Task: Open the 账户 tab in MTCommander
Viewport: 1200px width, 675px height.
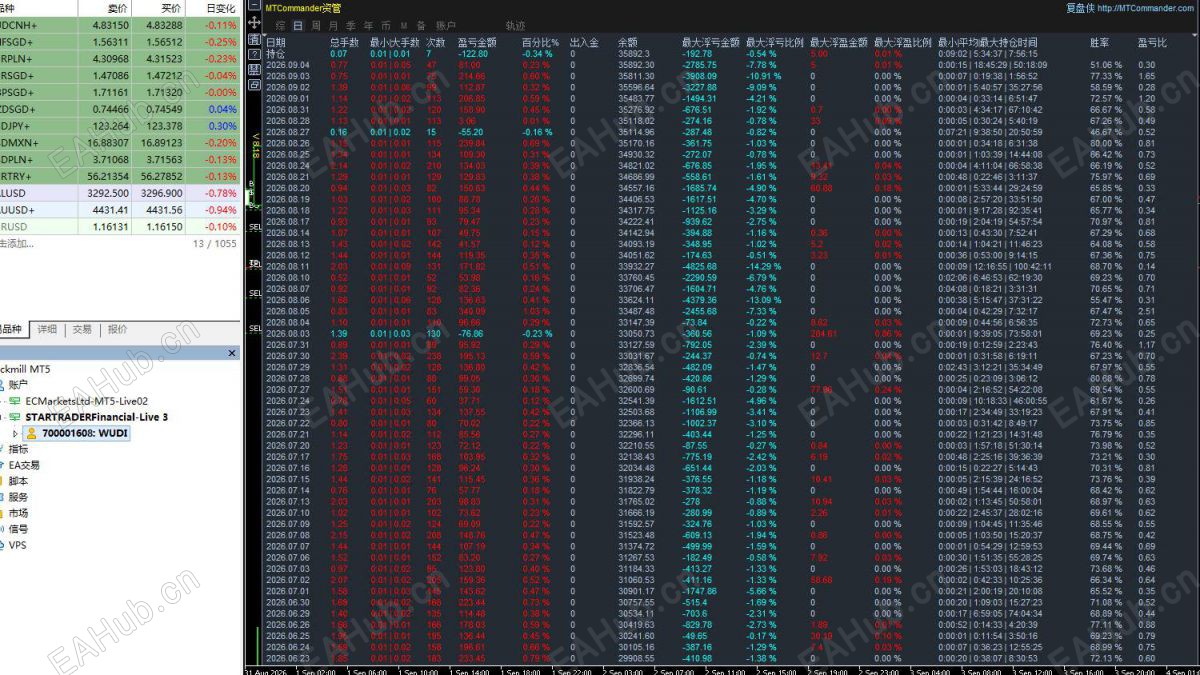Action: point(446,25)
